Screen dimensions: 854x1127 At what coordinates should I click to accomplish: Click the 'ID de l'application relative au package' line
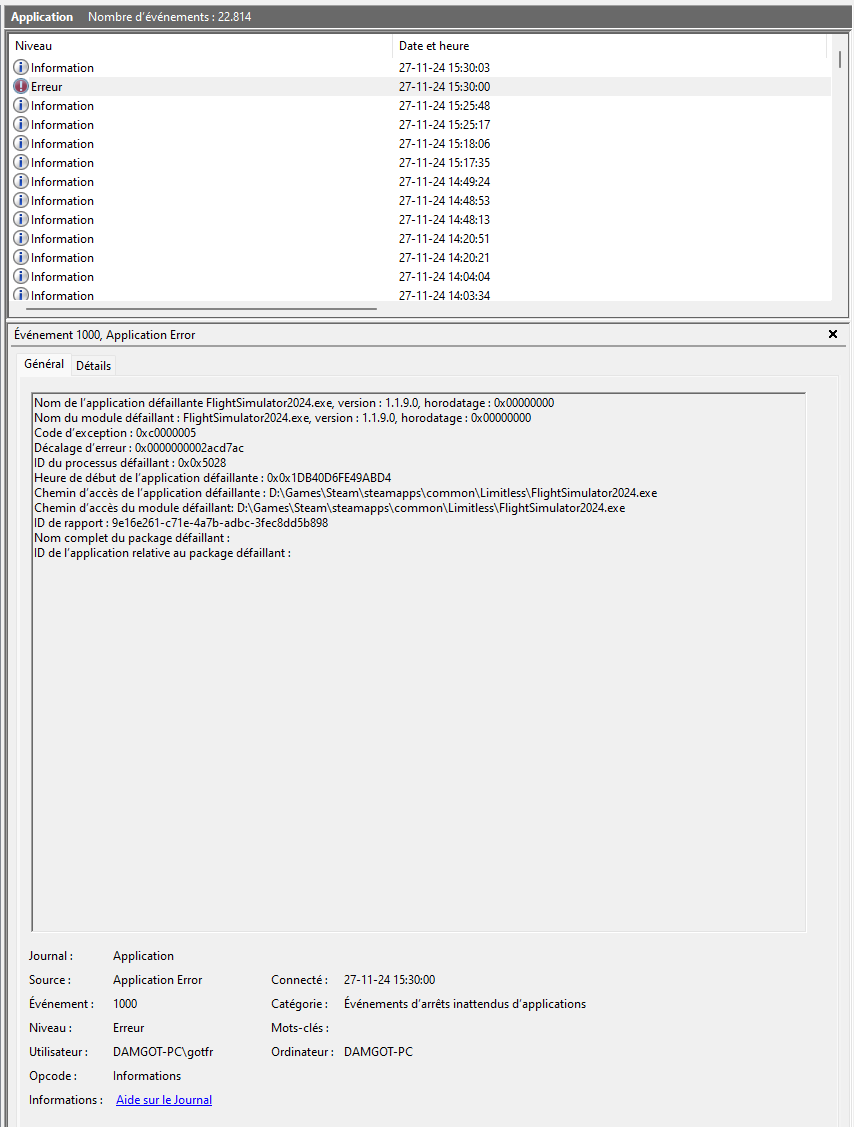162,553
